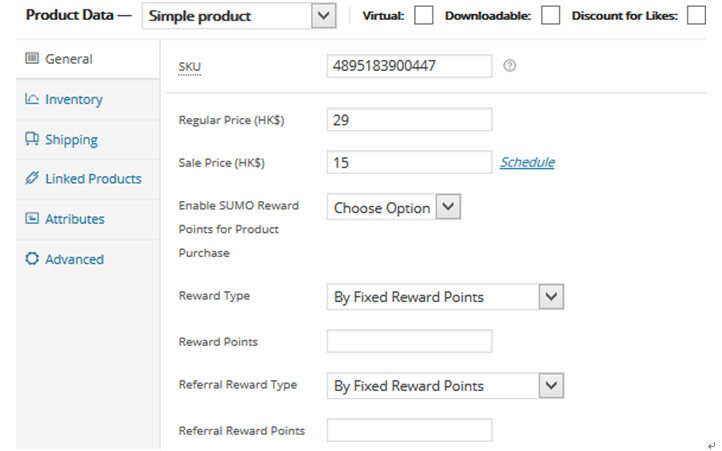Click the Attributes panel icon
722x451 pixels.
click(x=32, y=218)
